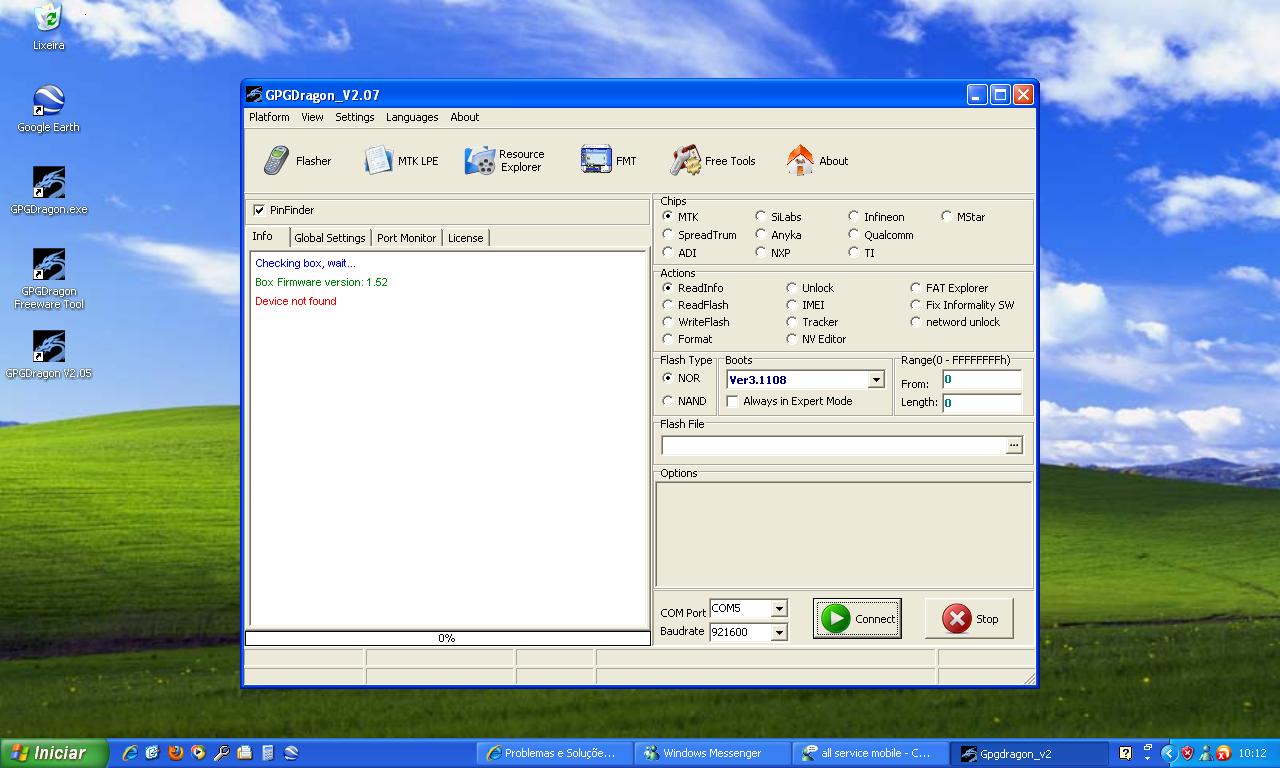Open printer-fax quick launch icon

click(x=245, y=753)
